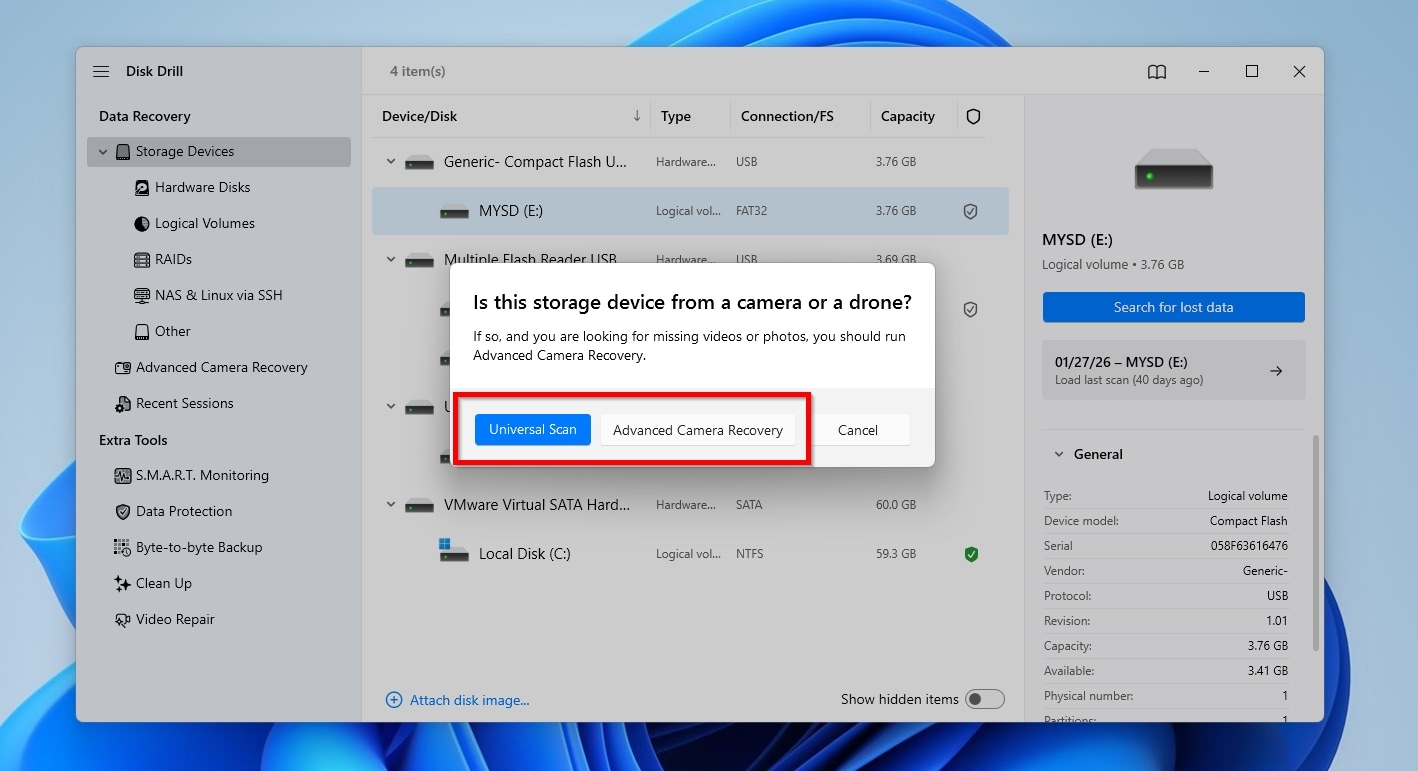Collapse the Storage Devices tree node

(x=103, y=152)
